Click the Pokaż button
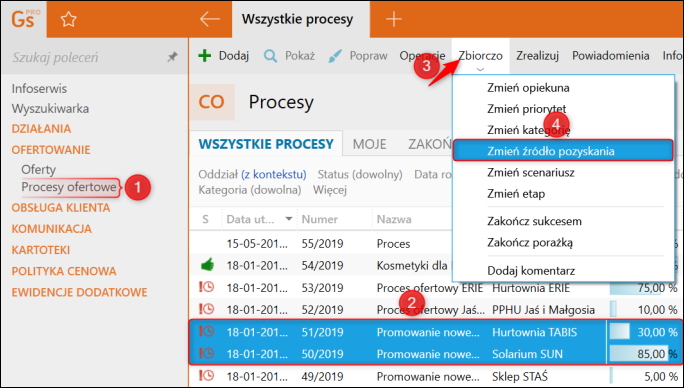This screenshot has height=388, width=684. point(289,56)
